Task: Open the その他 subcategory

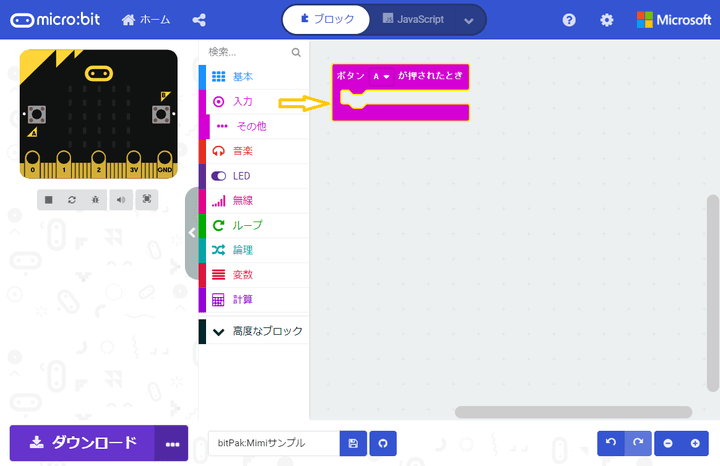Action: tap(254, 126)
